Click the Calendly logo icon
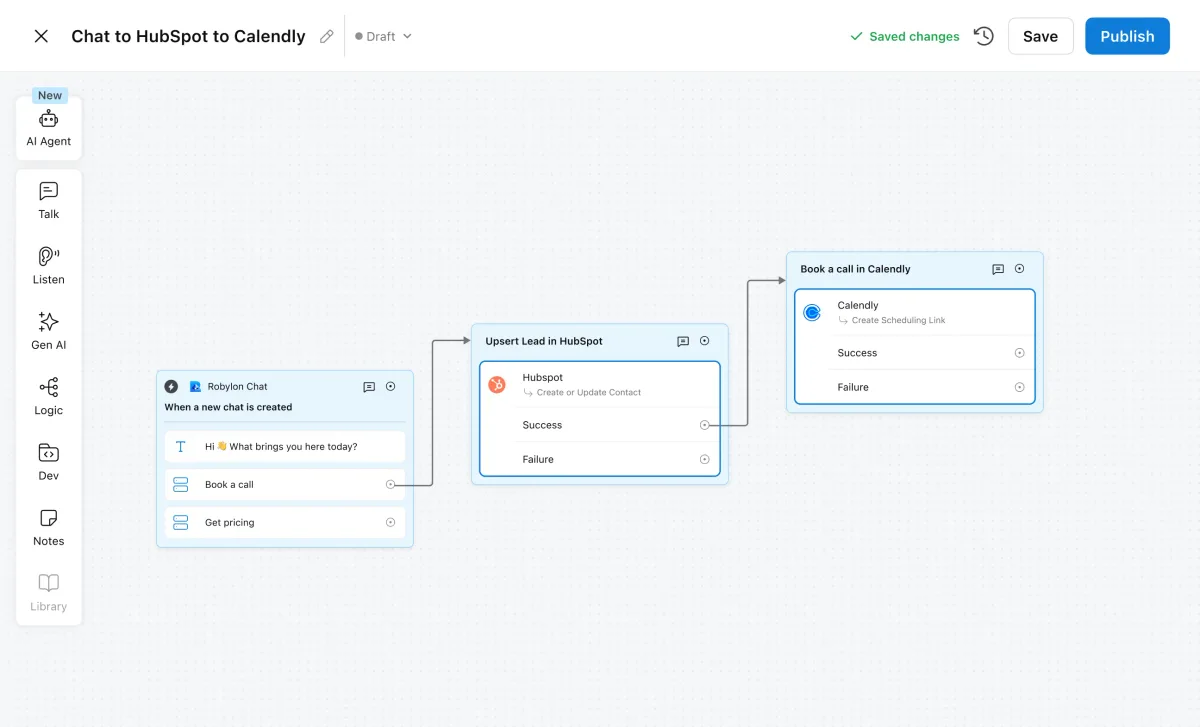 (813, 312)
